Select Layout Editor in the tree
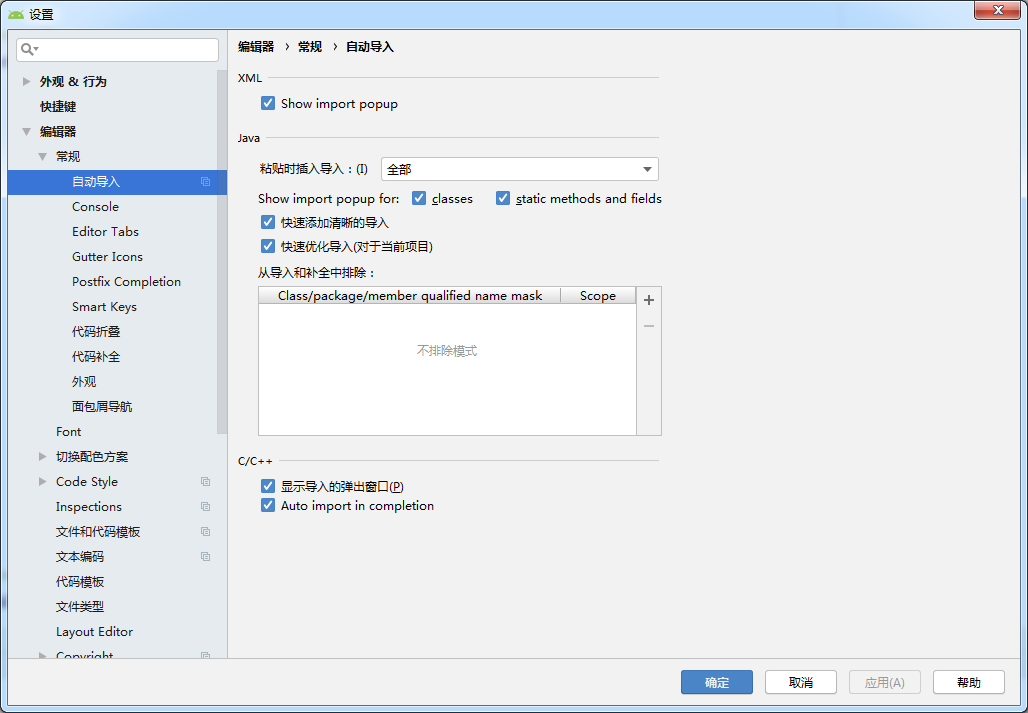Screen dimensions: 1028x713 tap(94, 631)
